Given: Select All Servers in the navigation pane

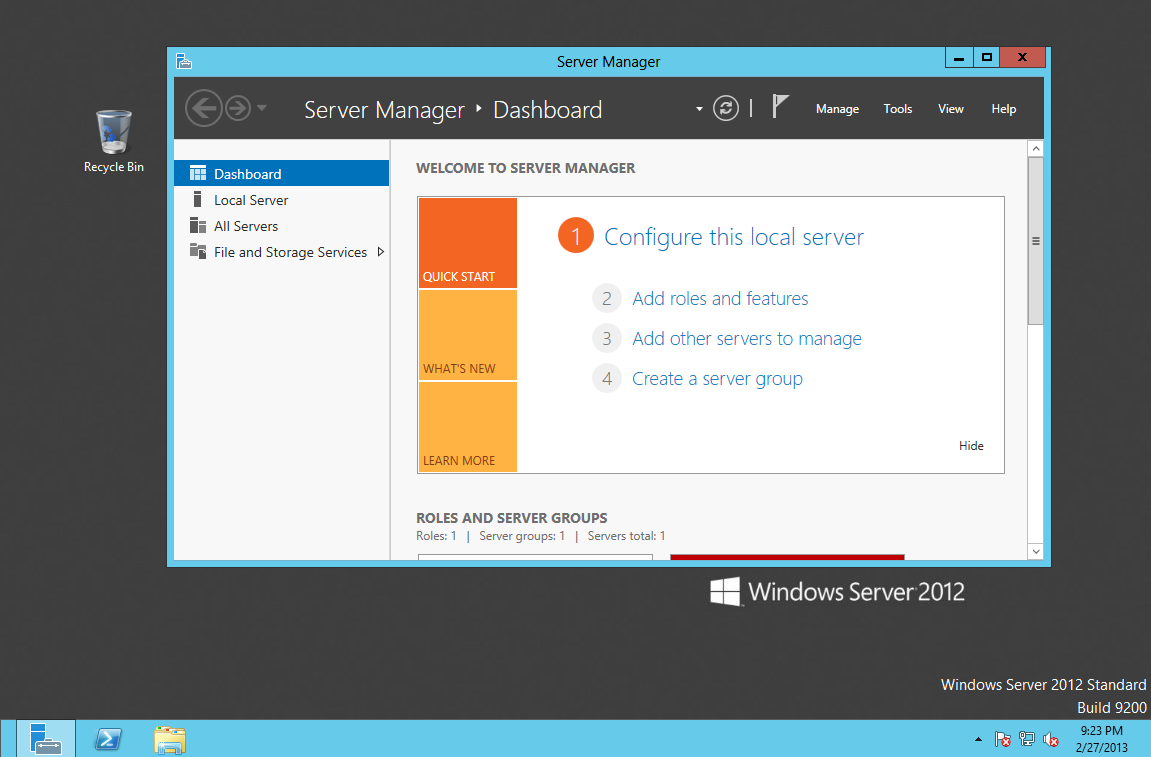Looking at the screenshot, I should coord(282,226).
